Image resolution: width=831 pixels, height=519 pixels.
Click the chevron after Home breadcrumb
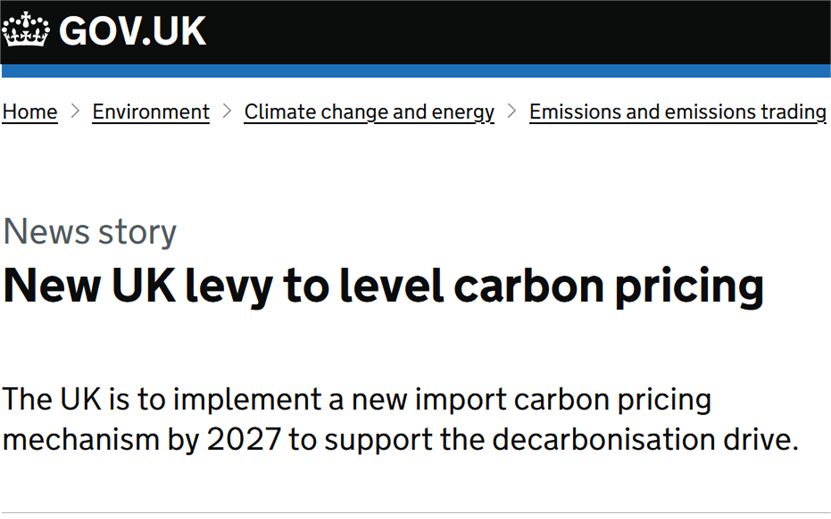pyautogui.click(x=75, y=111)
